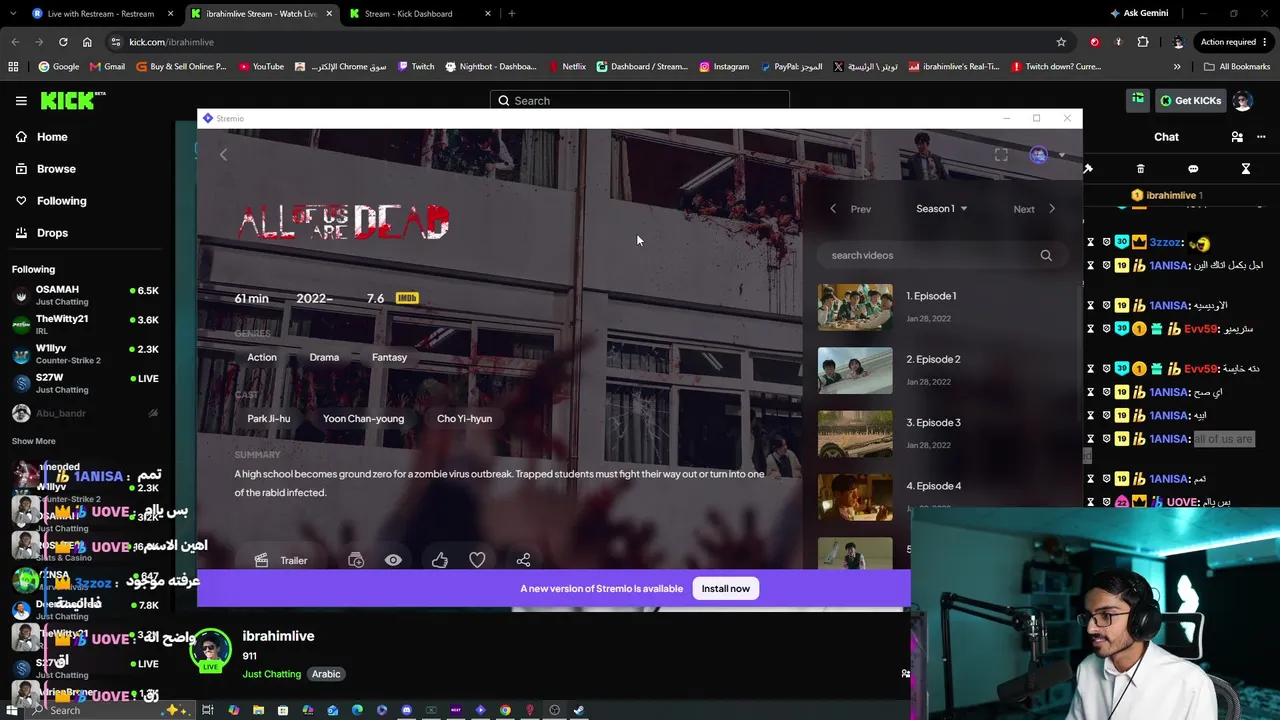This screenshot has height=720, width=1280.
Task: Switch to the Live with Restream tab
Action: (100, 14)
